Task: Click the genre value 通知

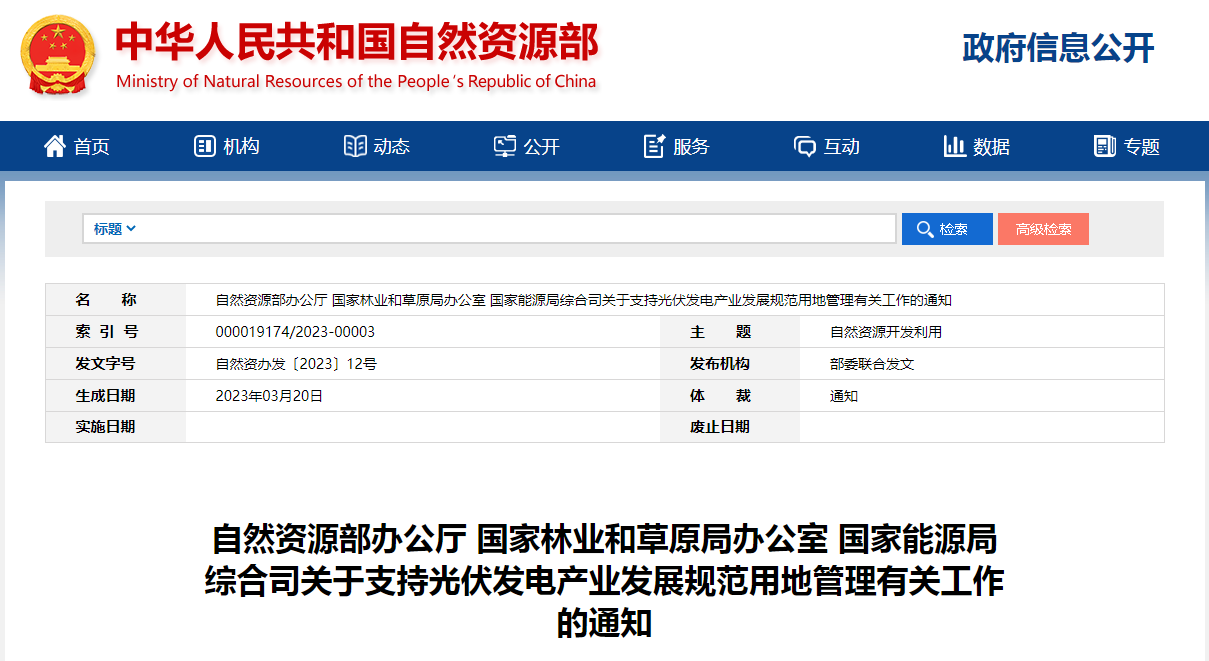Action: click(x=844, y=396)
